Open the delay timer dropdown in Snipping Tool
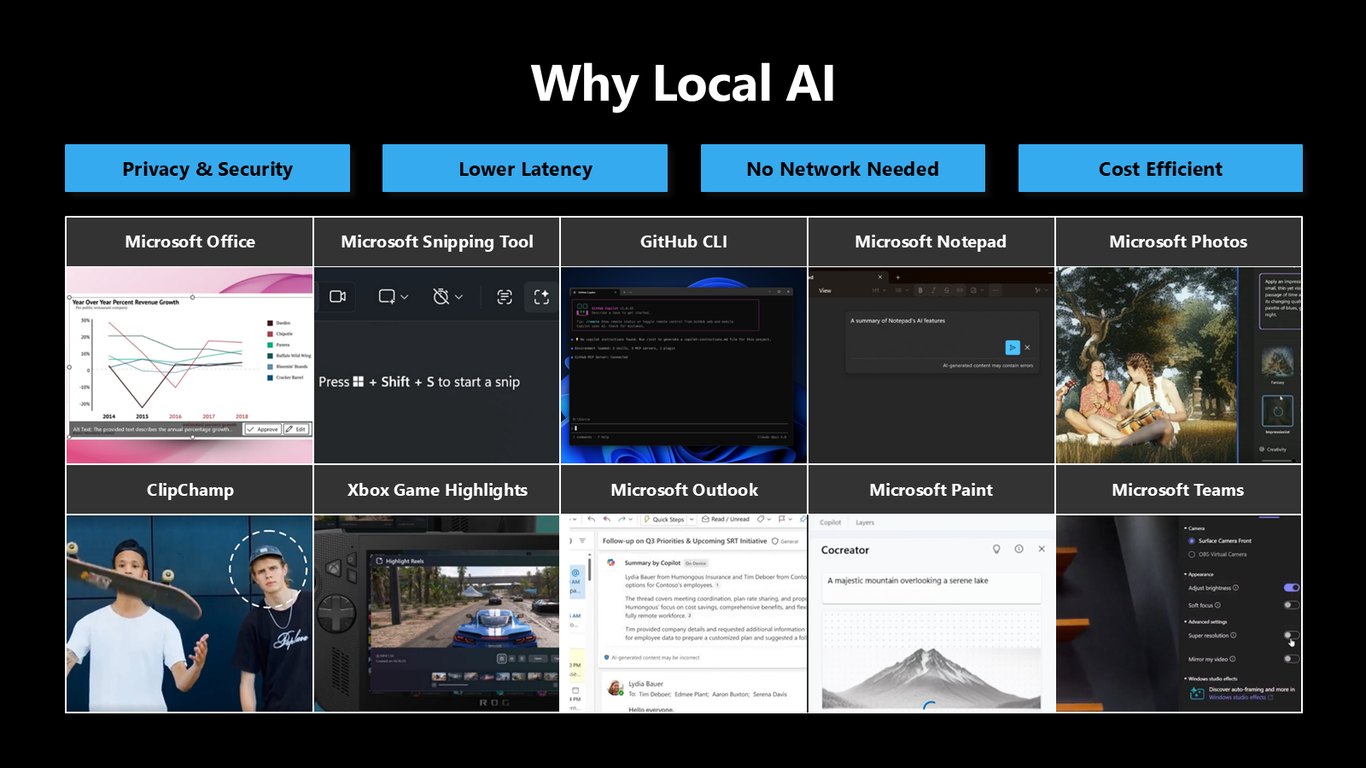 [x=459, y=297]
